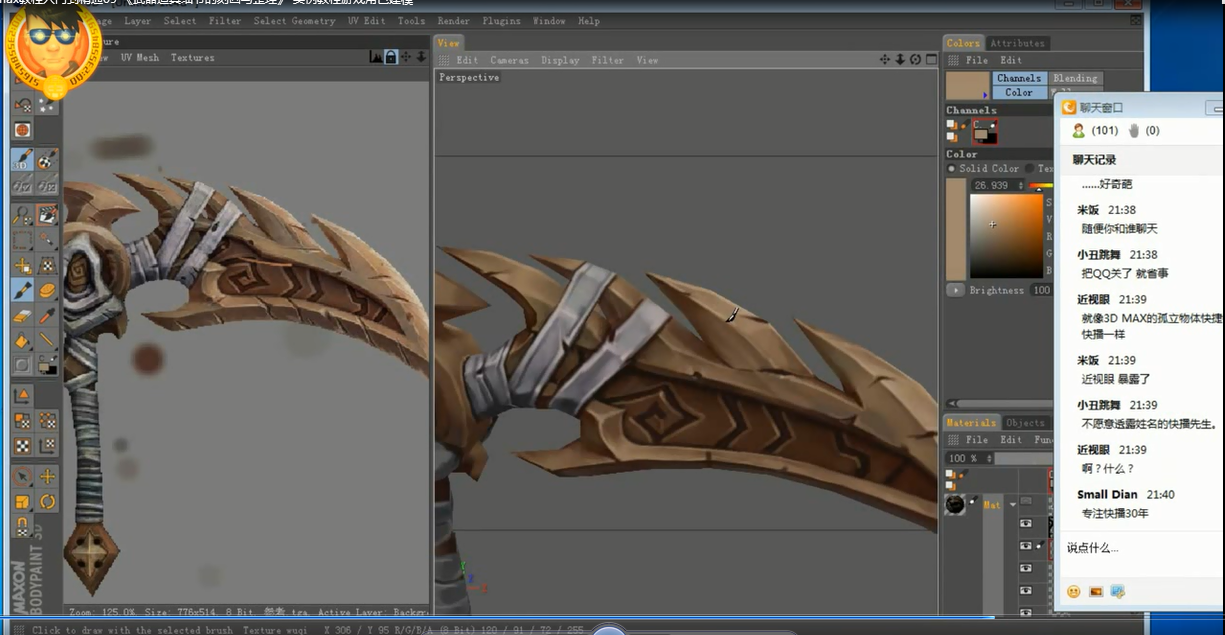
Task: Open the UV Edit menu
Action: click(366, 21)
